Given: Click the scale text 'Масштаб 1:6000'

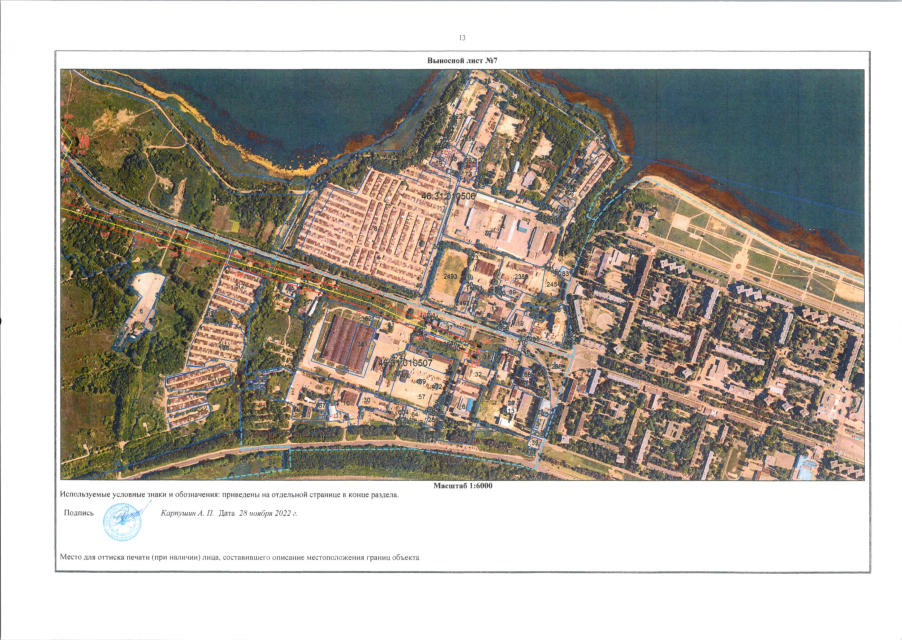Looking at the screenshot, I should click(461, 485).
